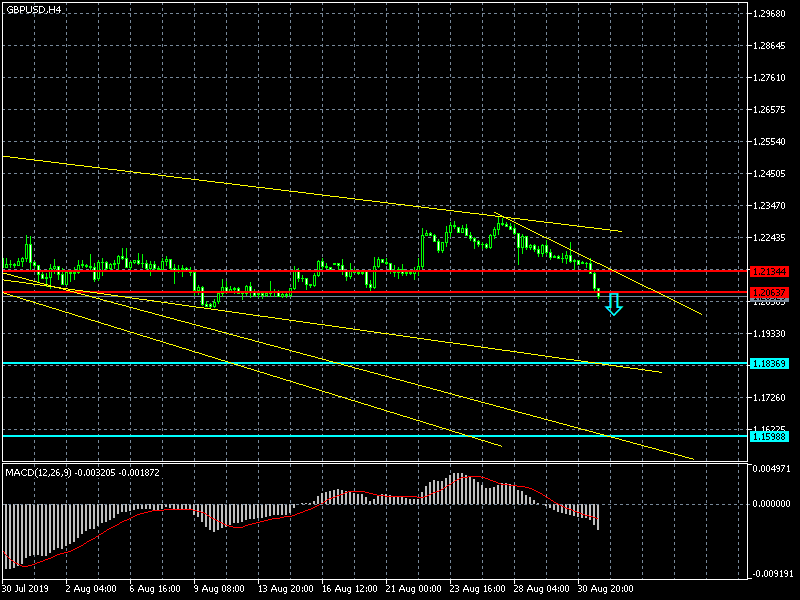The height and width of the screenshot is (600, 800).
Task: Click the 1.28645 price axis value
Action: pos(769,46)
